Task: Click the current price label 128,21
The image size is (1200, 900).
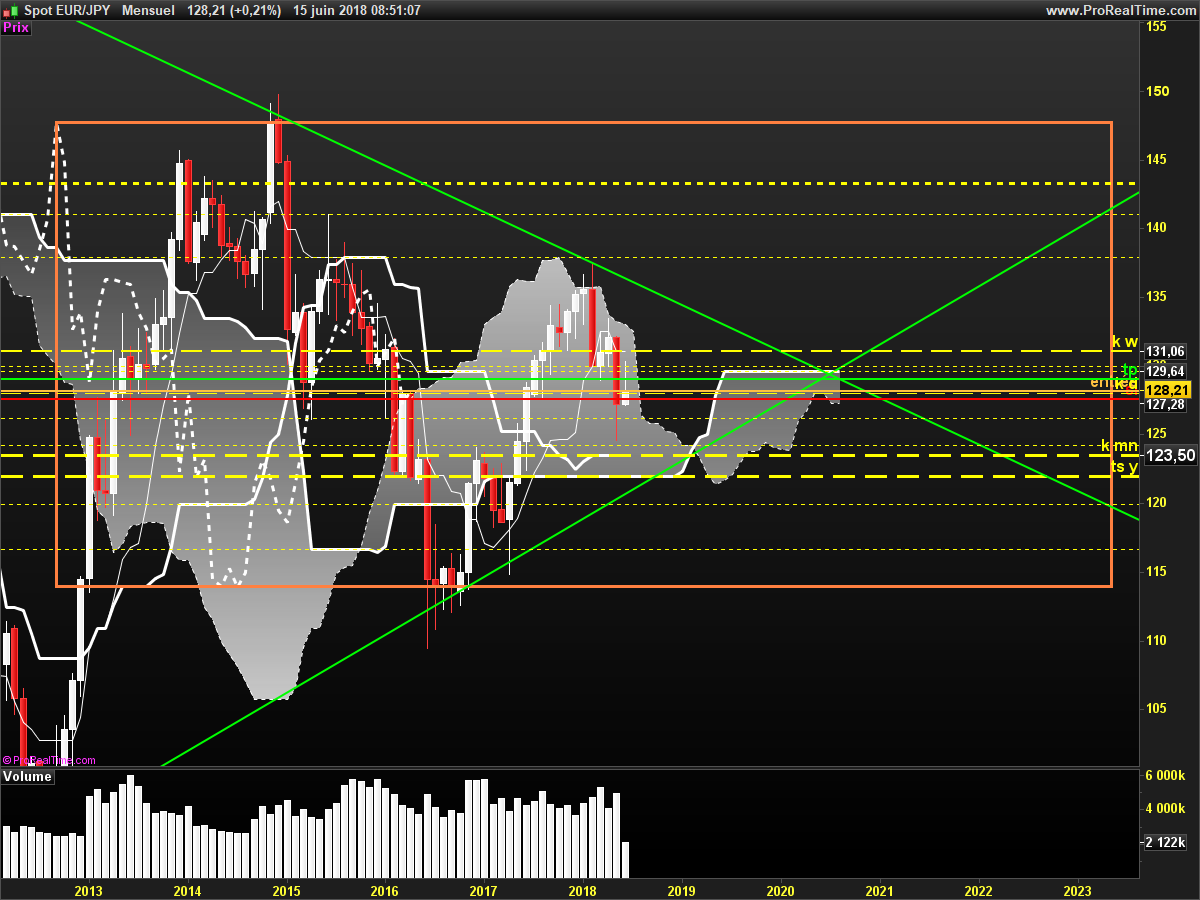Action: 1166,390
